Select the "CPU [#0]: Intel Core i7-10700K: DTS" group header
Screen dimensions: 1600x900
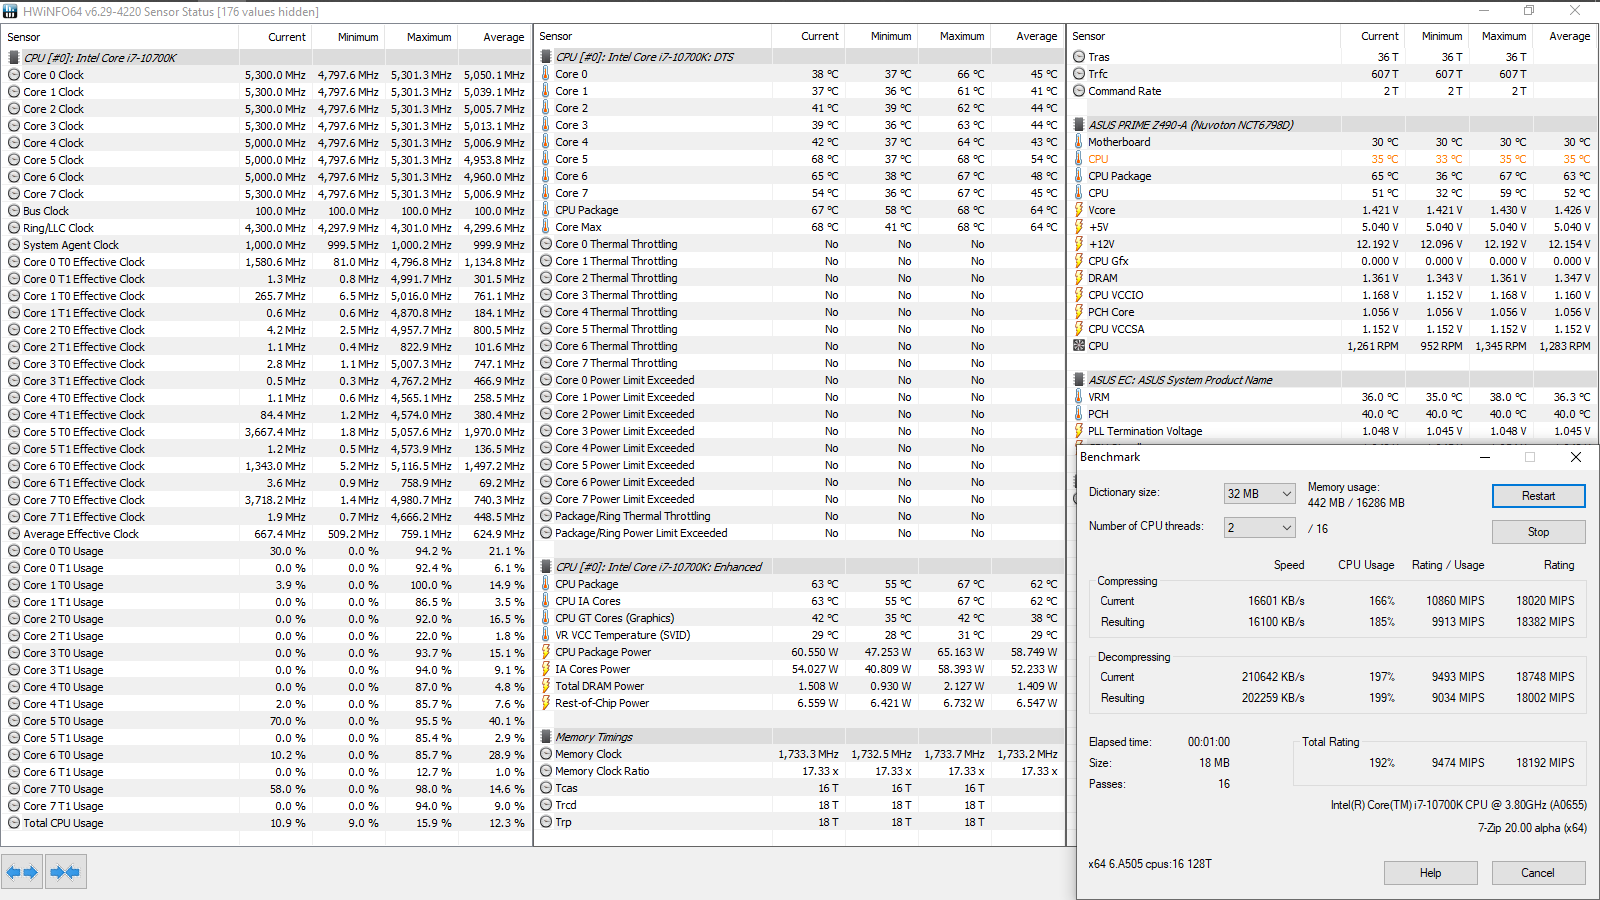(x=644, y=57)
